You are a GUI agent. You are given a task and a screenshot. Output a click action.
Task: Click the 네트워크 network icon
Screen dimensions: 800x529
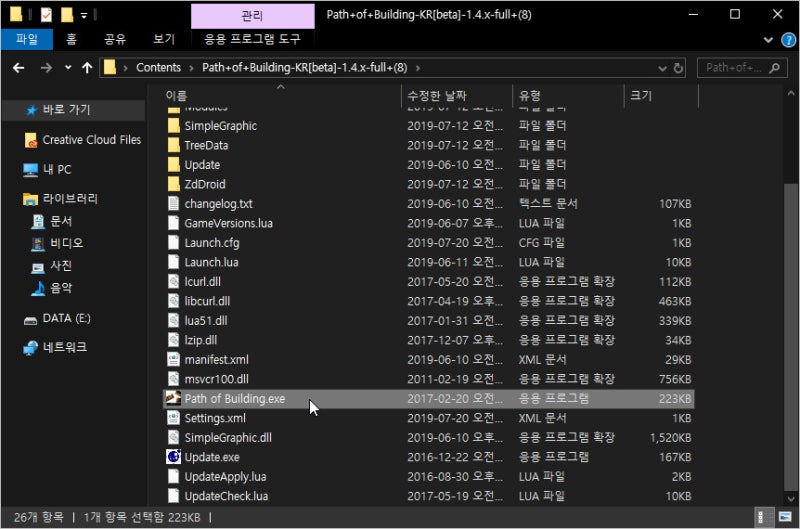(x=31, y=347)
